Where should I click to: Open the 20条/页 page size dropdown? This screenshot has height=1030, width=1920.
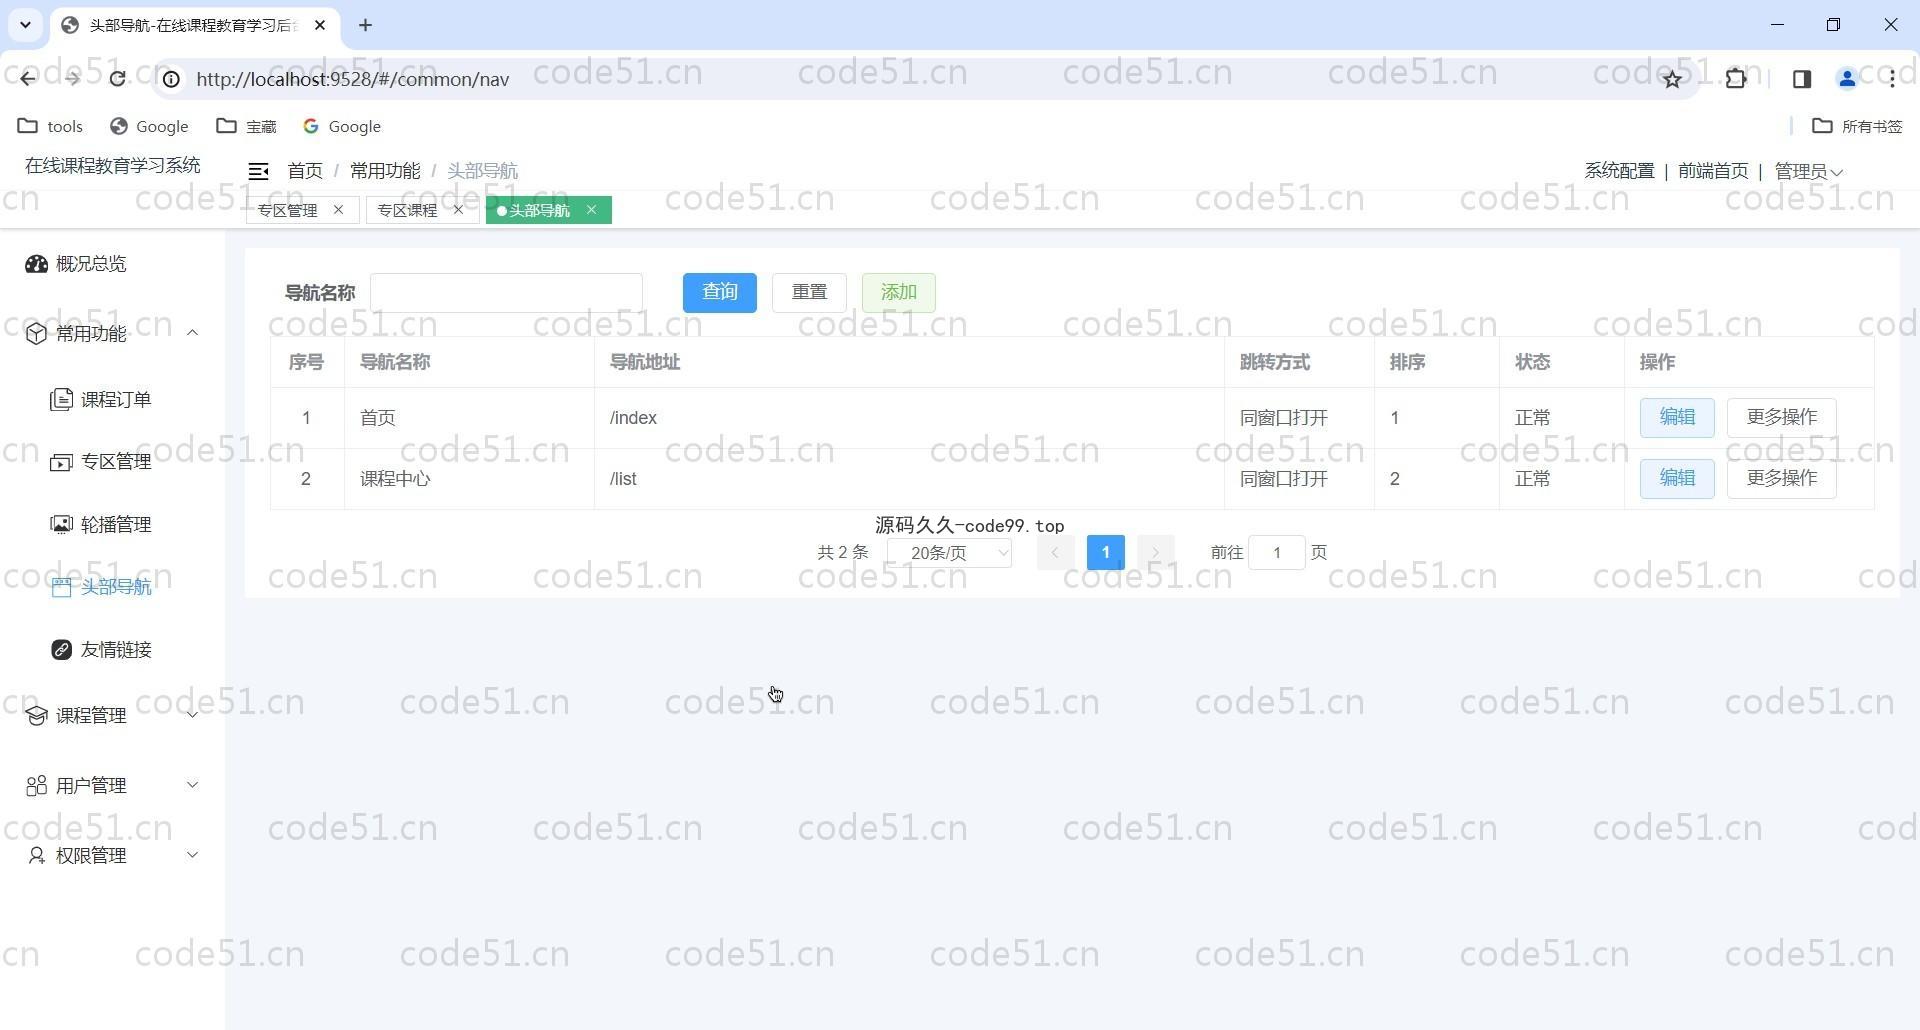point(949,553)
